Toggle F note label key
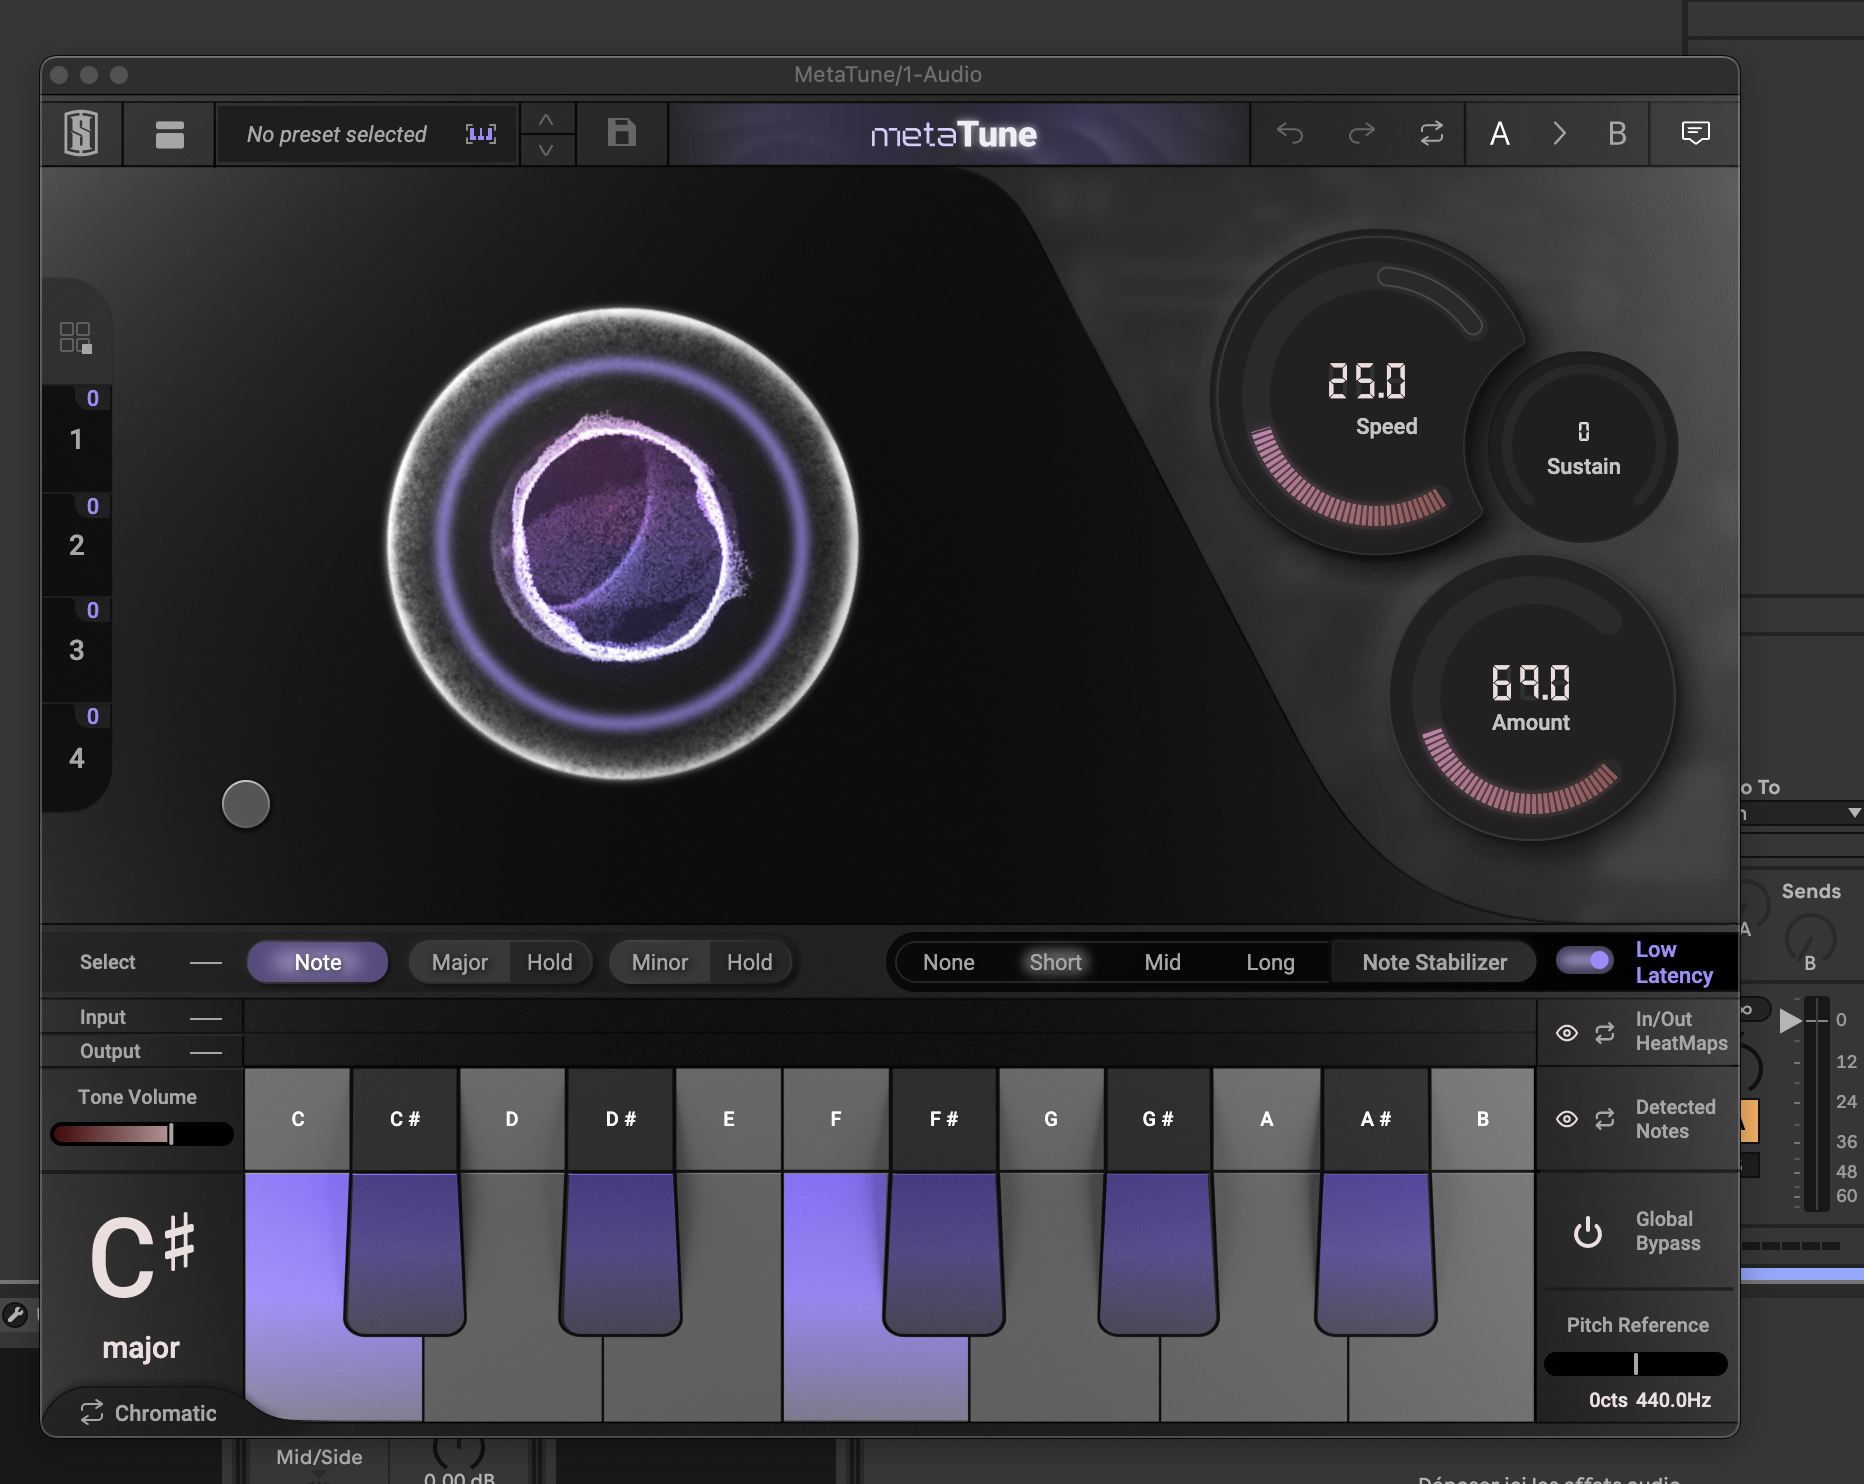Screen dimensions: 1864x1484 (x=836, y=1119)
